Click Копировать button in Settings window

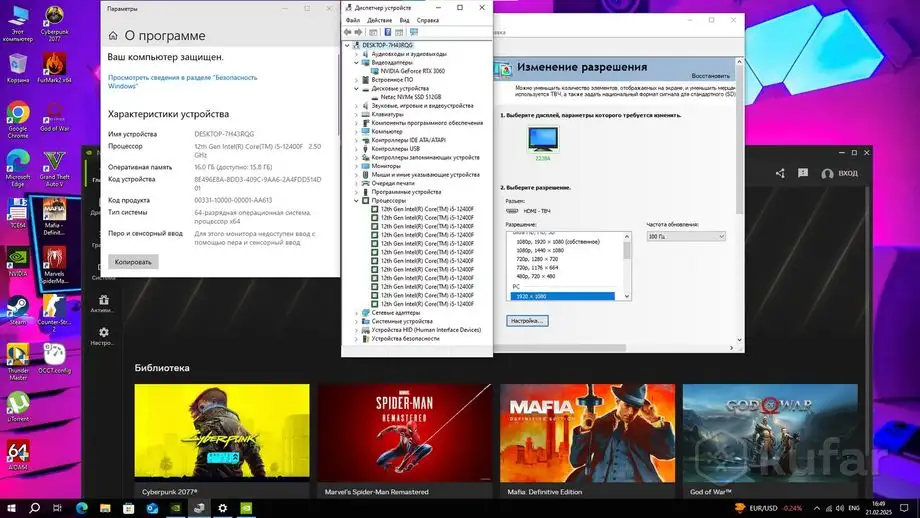[x=133, y=262]
